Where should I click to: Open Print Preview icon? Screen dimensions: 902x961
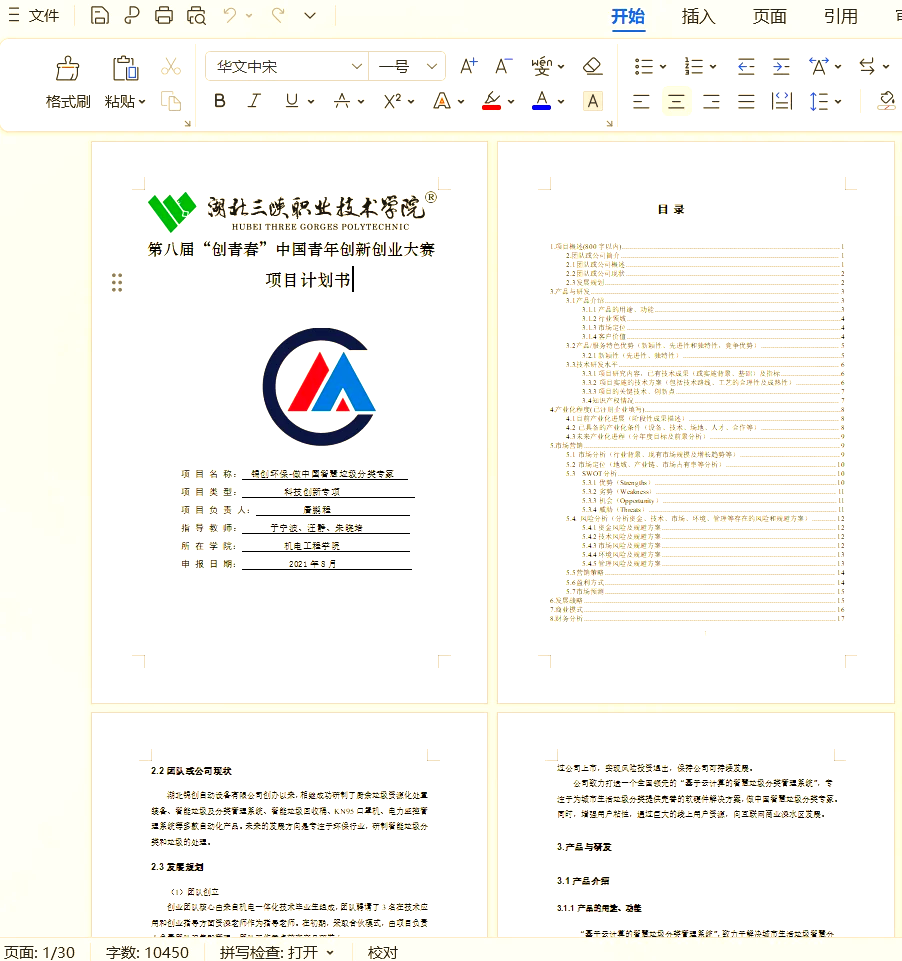pyautogui.click(x=196, y=15)
